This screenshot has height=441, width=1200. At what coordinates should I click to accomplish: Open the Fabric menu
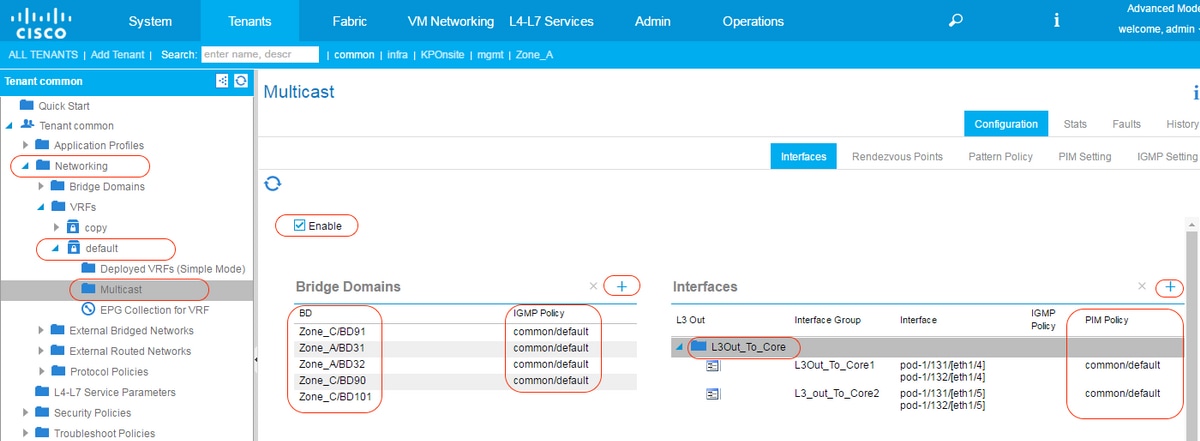[x=350, y=21]
